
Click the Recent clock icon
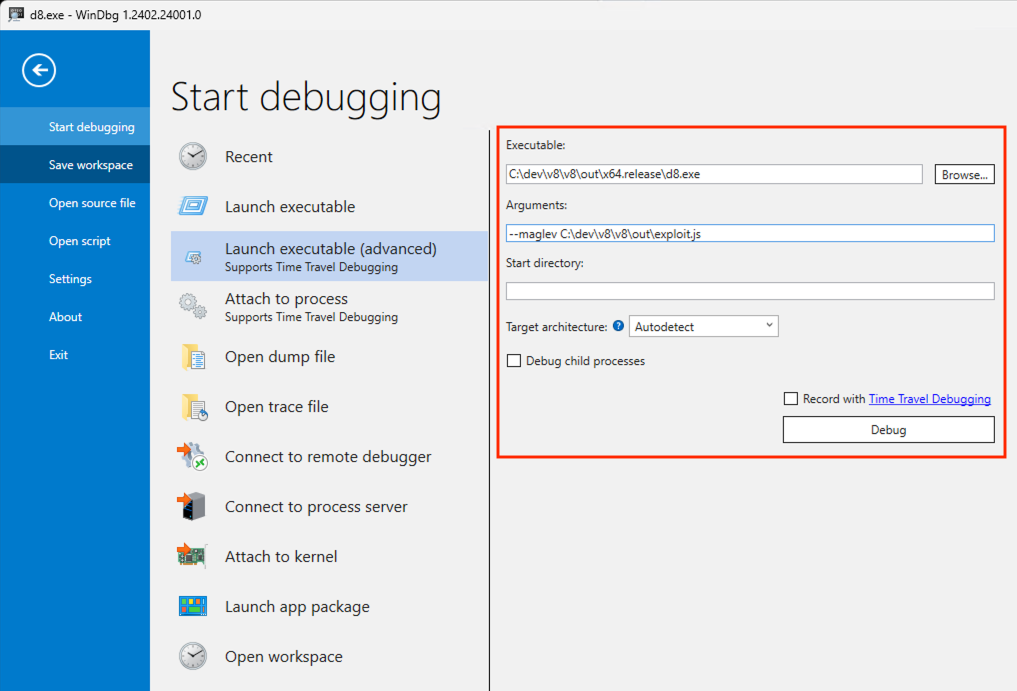coord(193,157)
